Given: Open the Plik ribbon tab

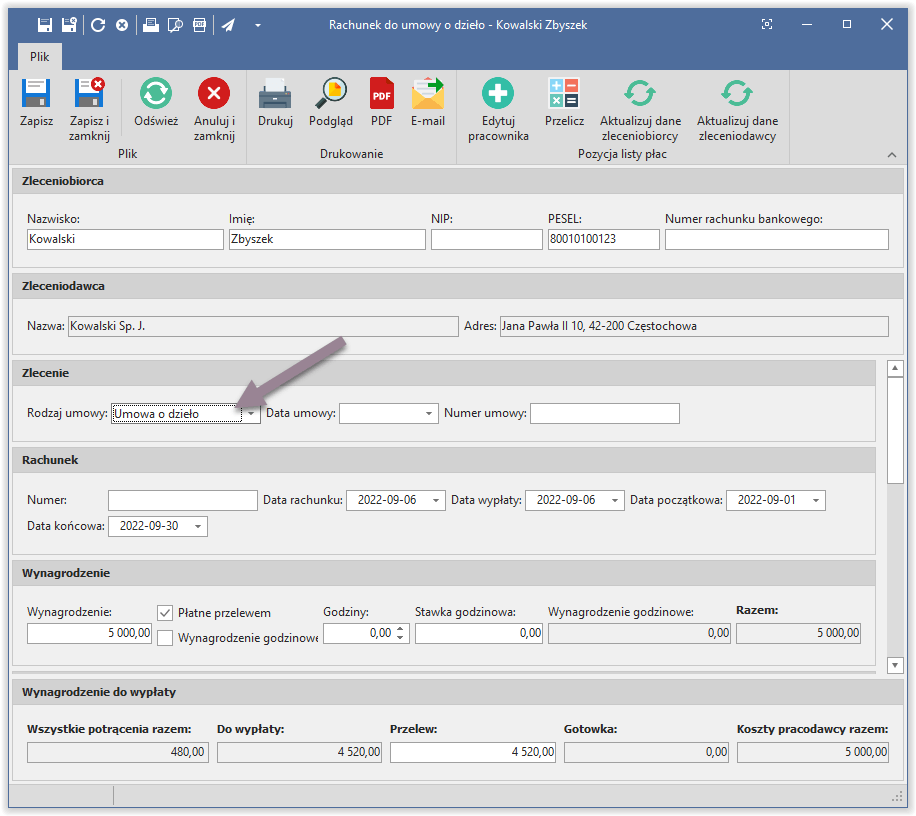Looking at the screenshot, I should tap(39, 57).
